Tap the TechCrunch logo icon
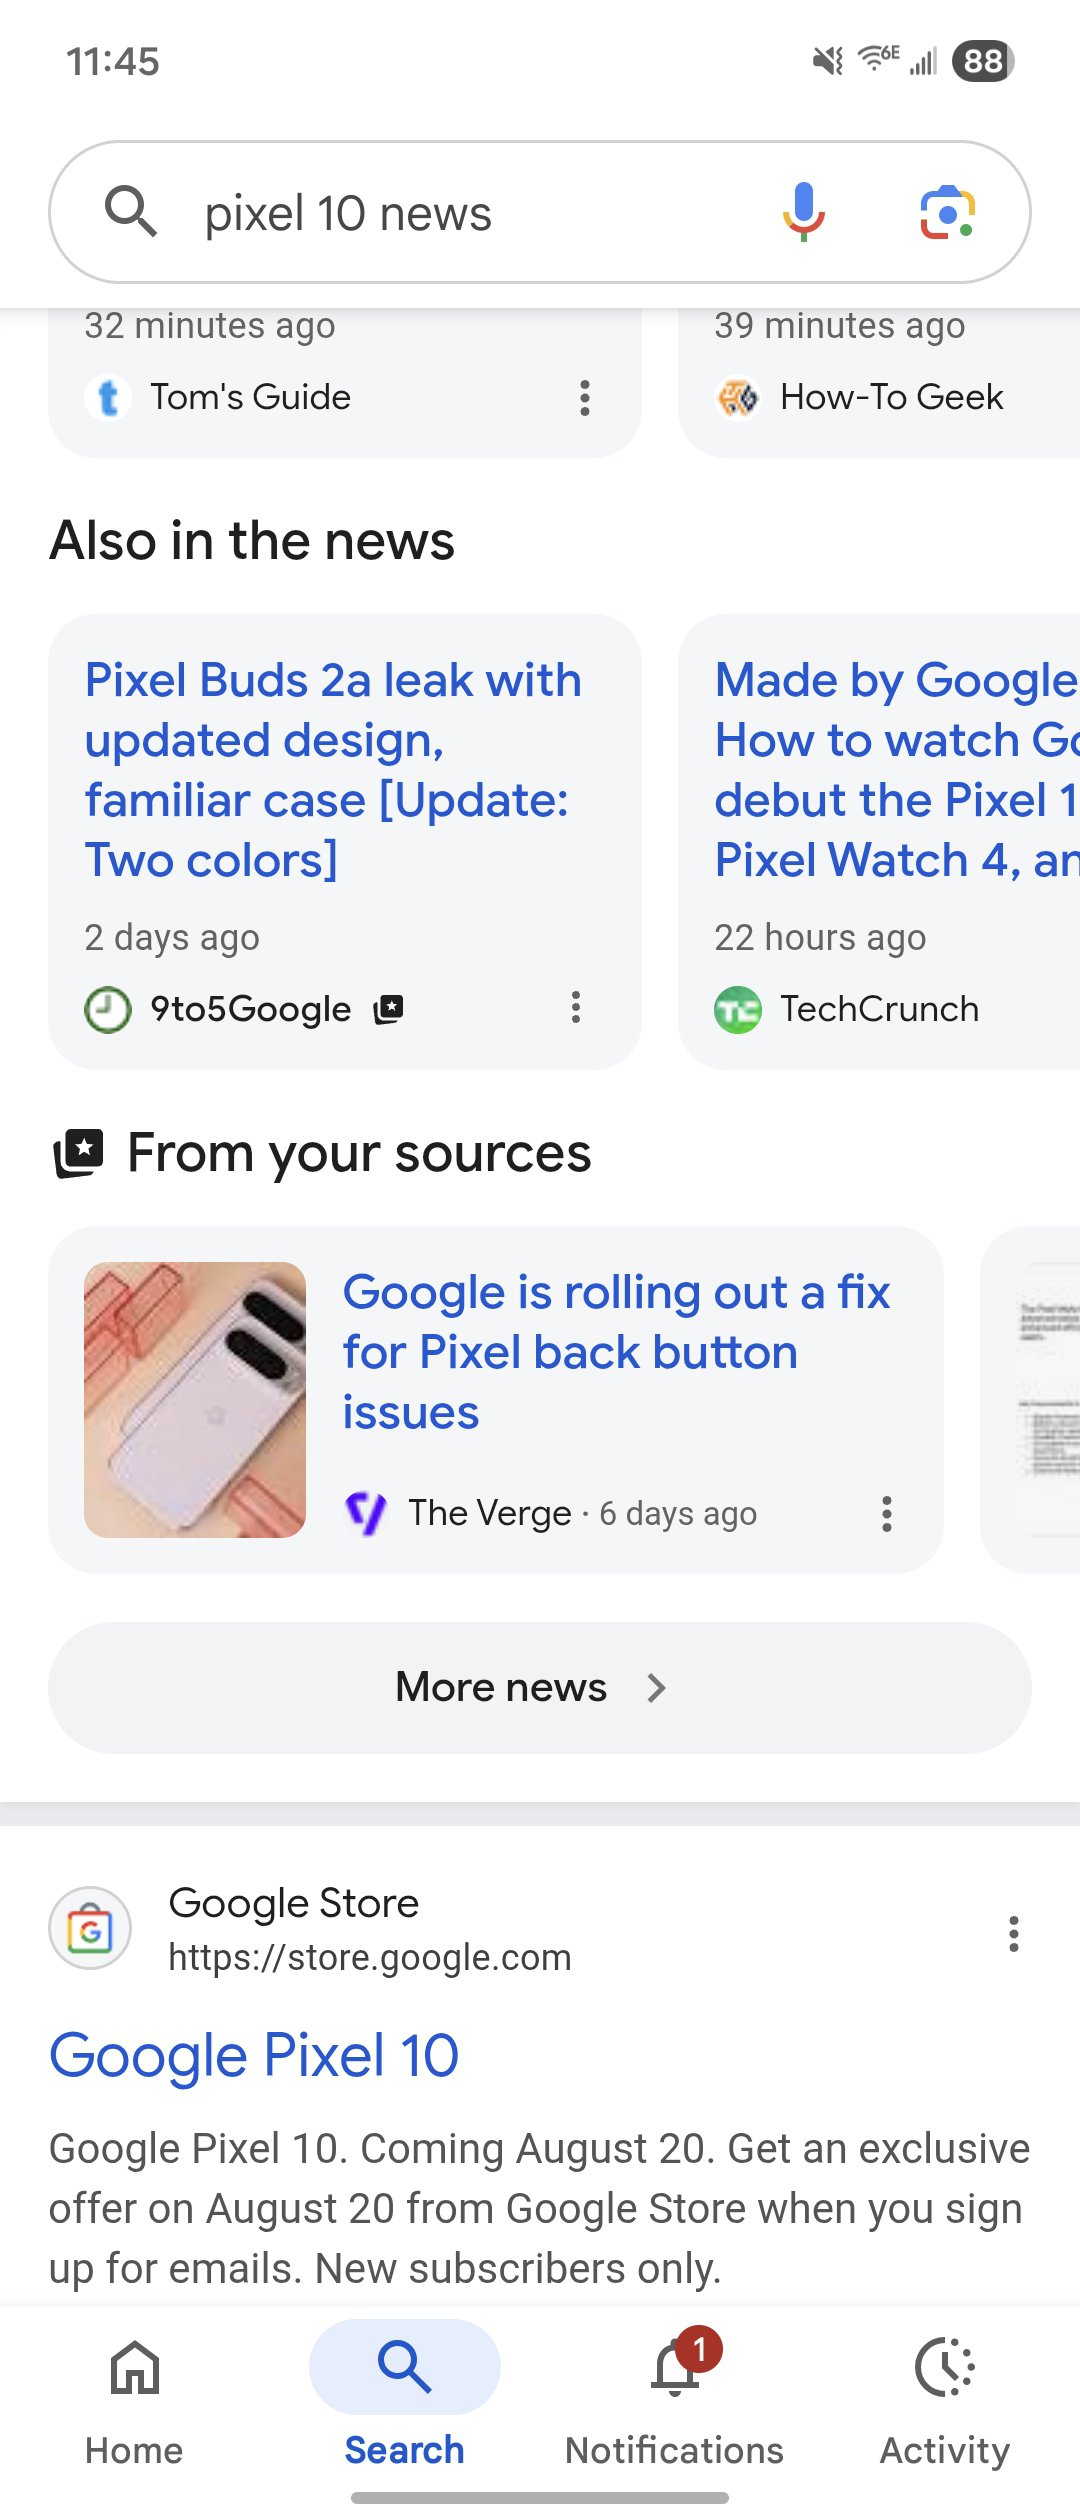The width and height of the screenshot is (1080, 2520). 738,1010
